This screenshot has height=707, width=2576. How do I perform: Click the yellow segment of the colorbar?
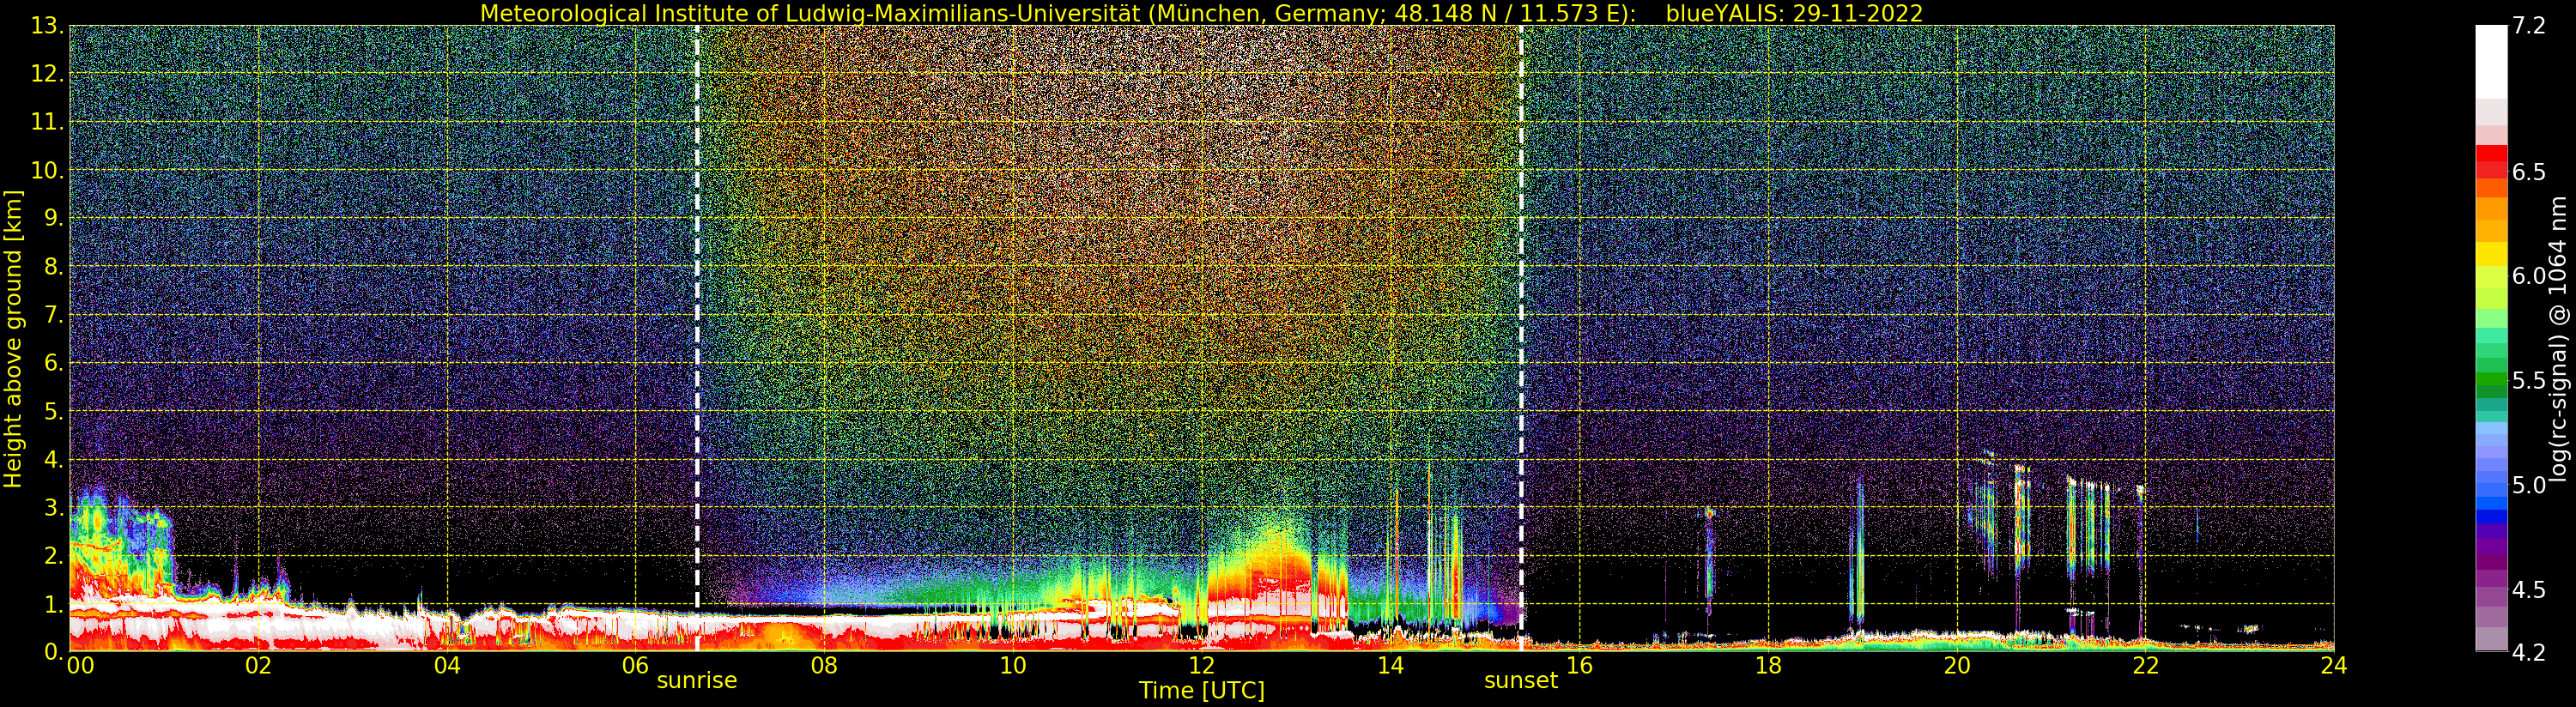(2491, 255)
